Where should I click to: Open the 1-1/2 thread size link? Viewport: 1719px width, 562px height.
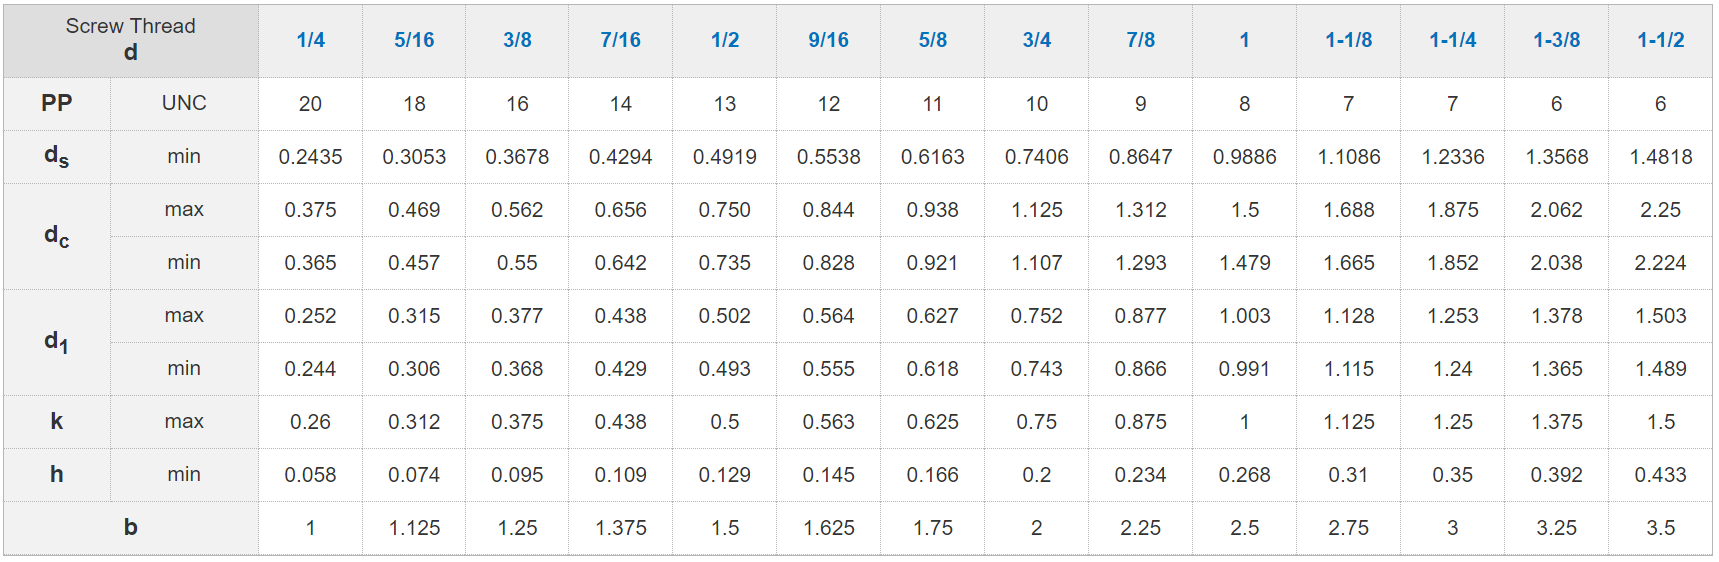1660,40
